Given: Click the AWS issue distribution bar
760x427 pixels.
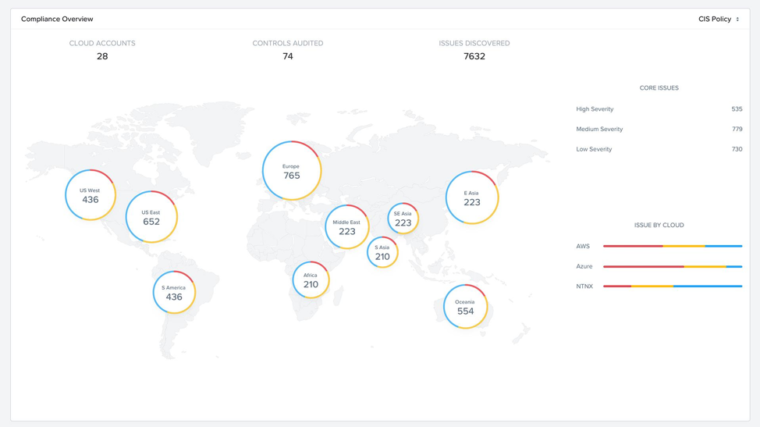Looking at the screenshot, I should pyautogui.click(x=672, y=246).
